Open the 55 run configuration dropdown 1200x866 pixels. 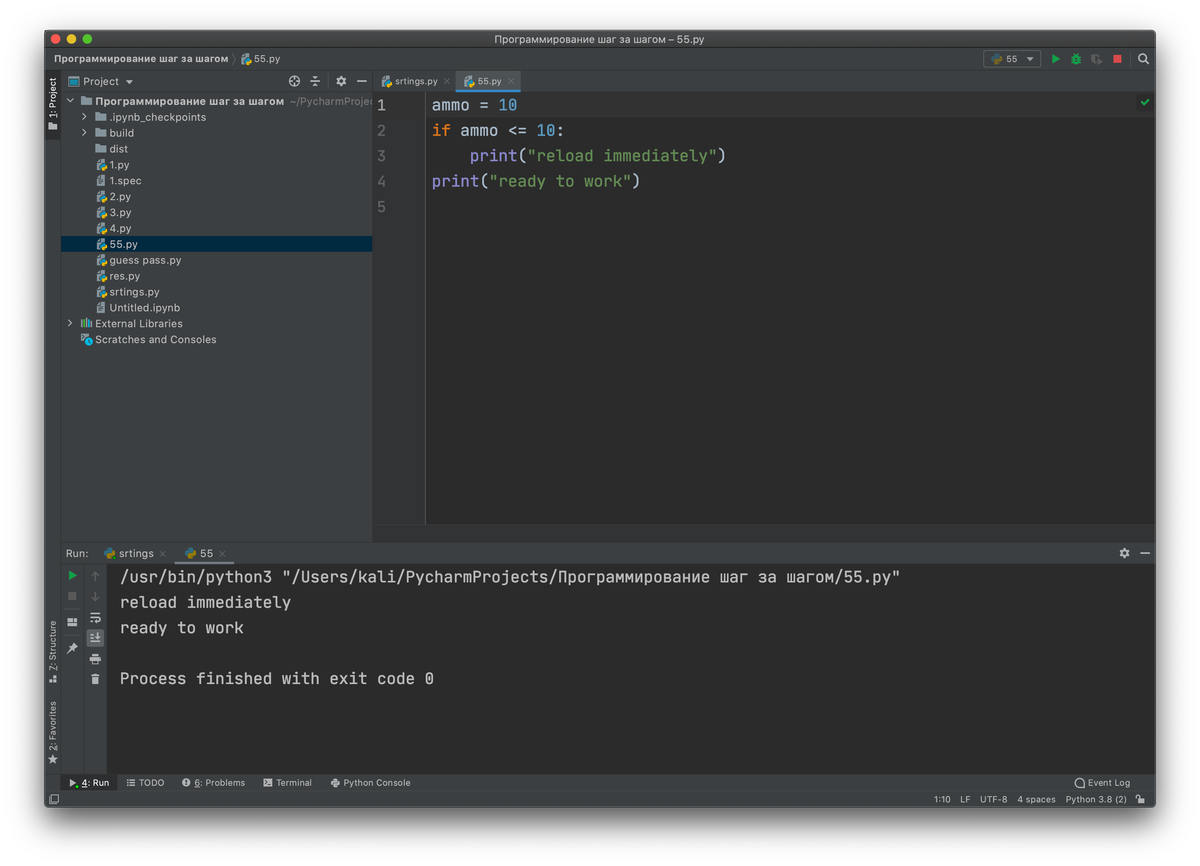(1012, 59)
